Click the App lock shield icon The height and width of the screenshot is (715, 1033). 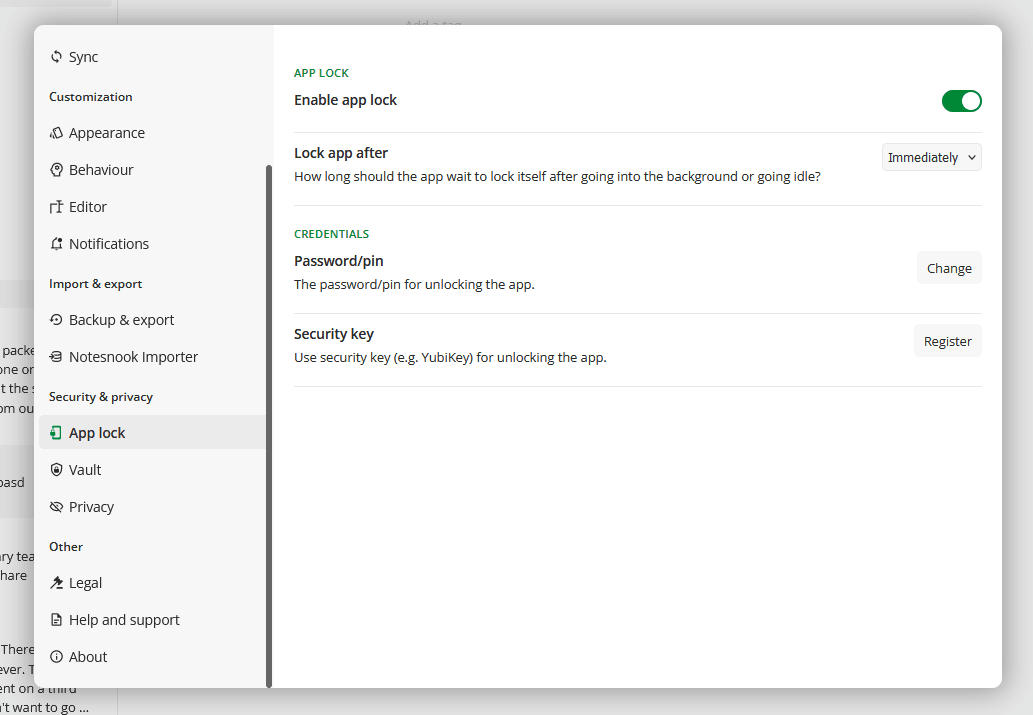[x=56, y=432]
